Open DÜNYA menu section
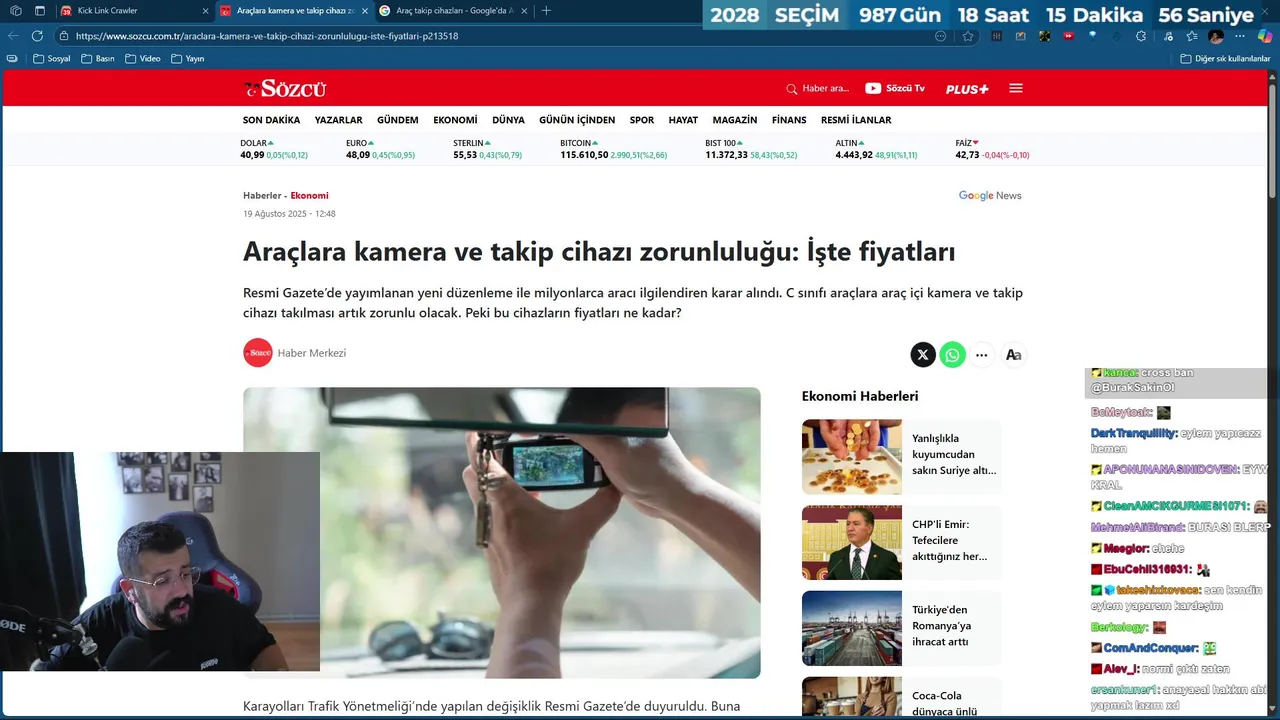Screen dimensions: 1280x720 508,120
